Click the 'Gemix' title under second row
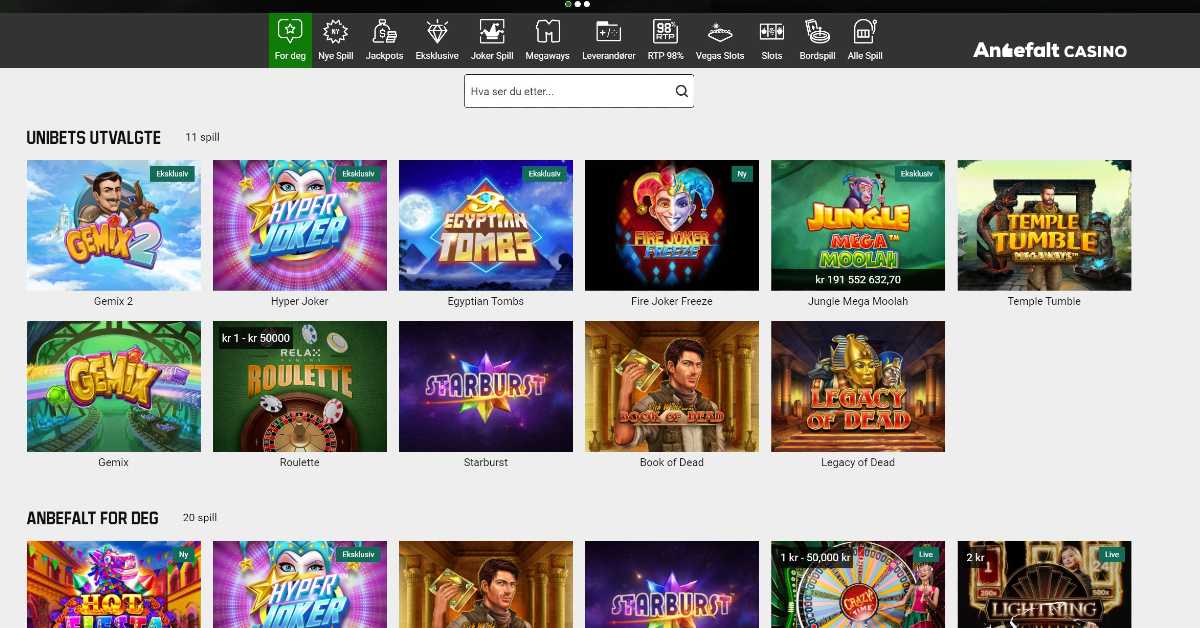Viewport: 1200px width, 628px height. click(114, 462)
